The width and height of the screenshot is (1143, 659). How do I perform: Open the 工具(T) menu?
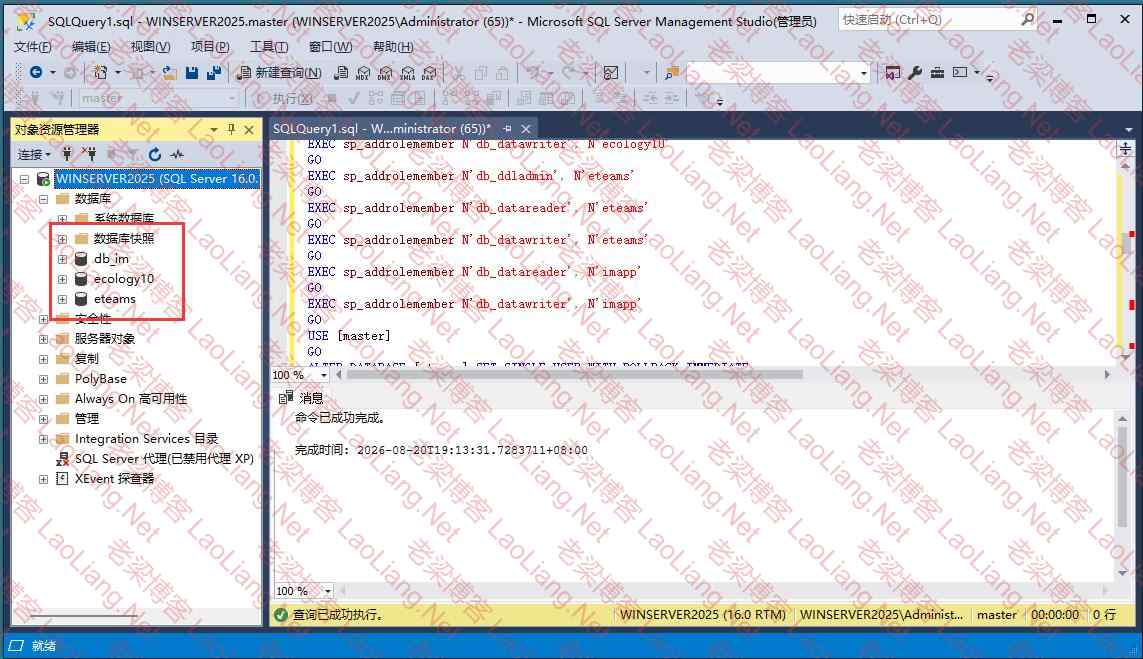click(269, 47)
